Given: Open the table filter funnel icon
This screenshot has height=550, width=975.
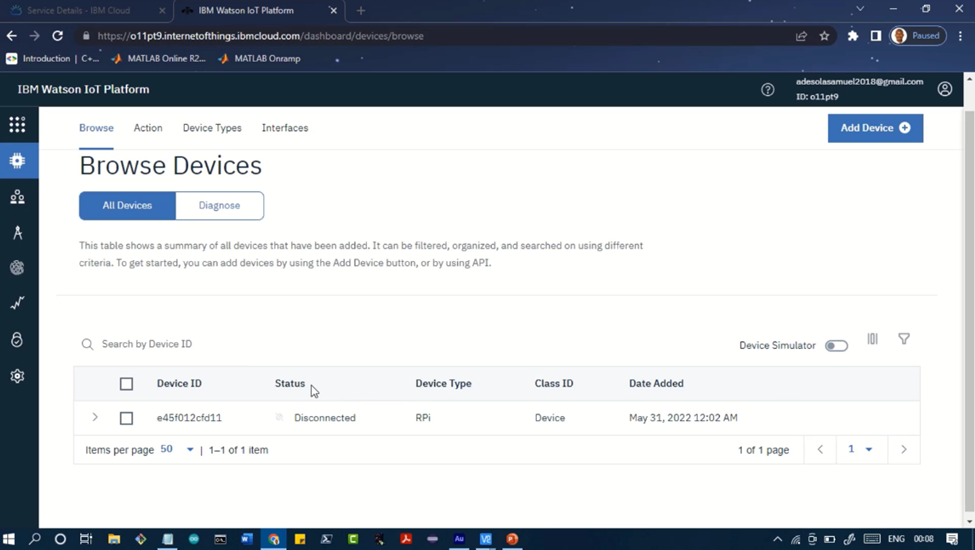Looking at the screenshot, I should [904, 339].
